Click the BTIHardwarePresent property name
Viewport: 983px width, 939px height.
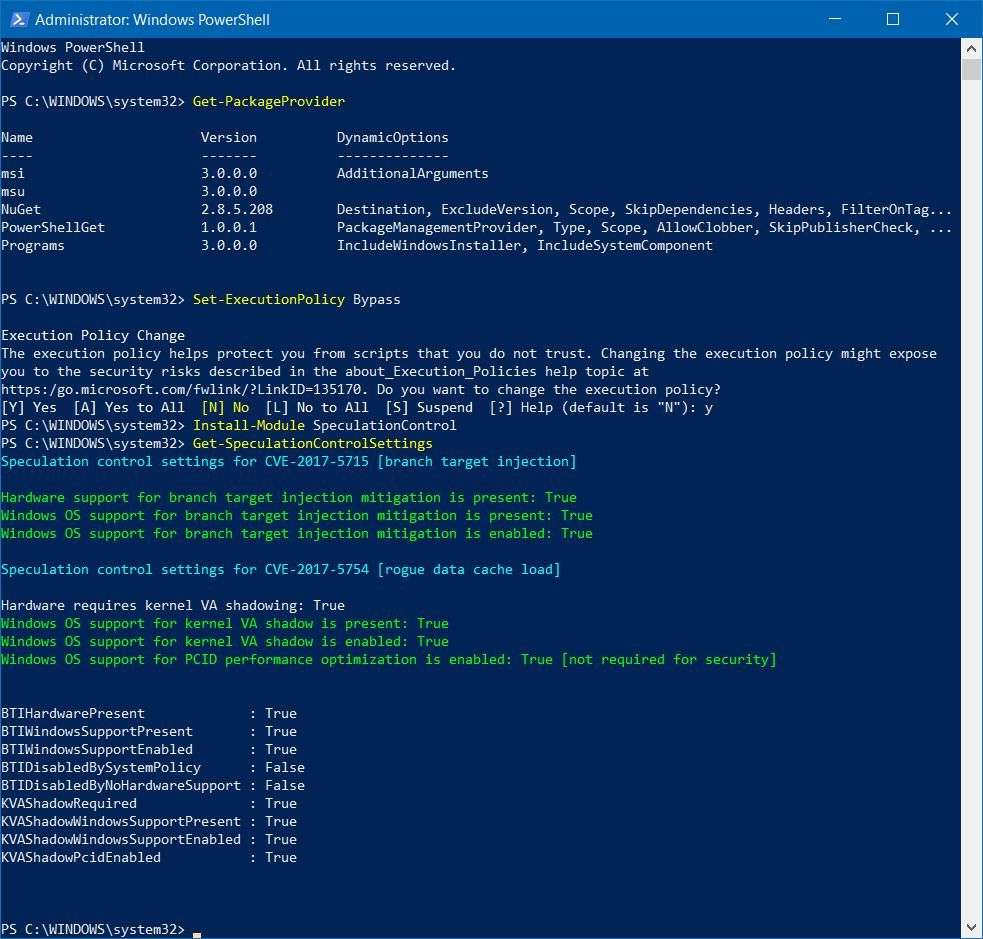[73, 713]
